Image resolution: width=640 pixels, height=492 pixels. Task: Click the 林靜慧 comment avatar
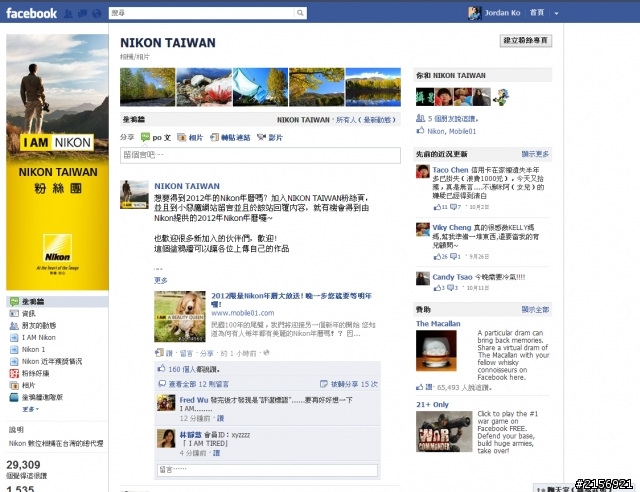[x=166, y=438]
